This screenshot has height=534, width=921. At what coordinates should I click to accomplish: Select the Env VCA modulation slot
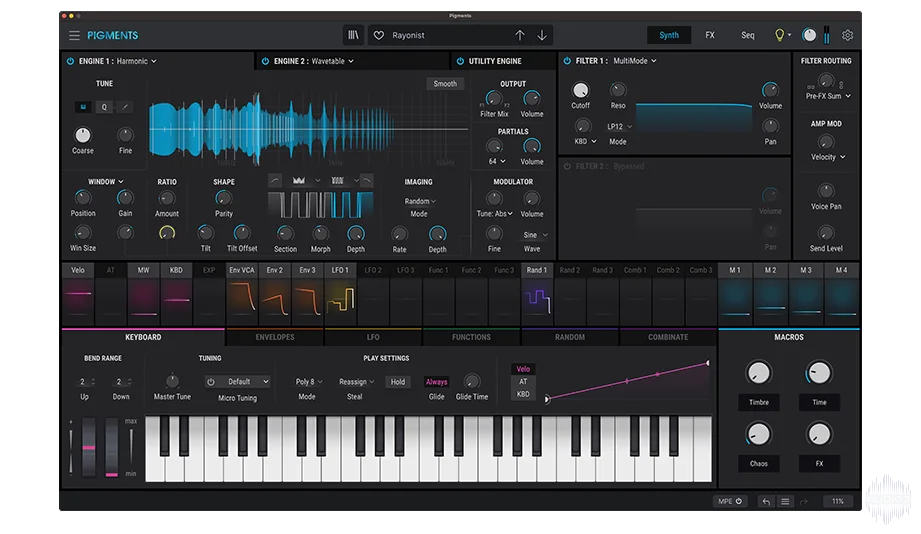pyautogui.click(x=242, y=294)
